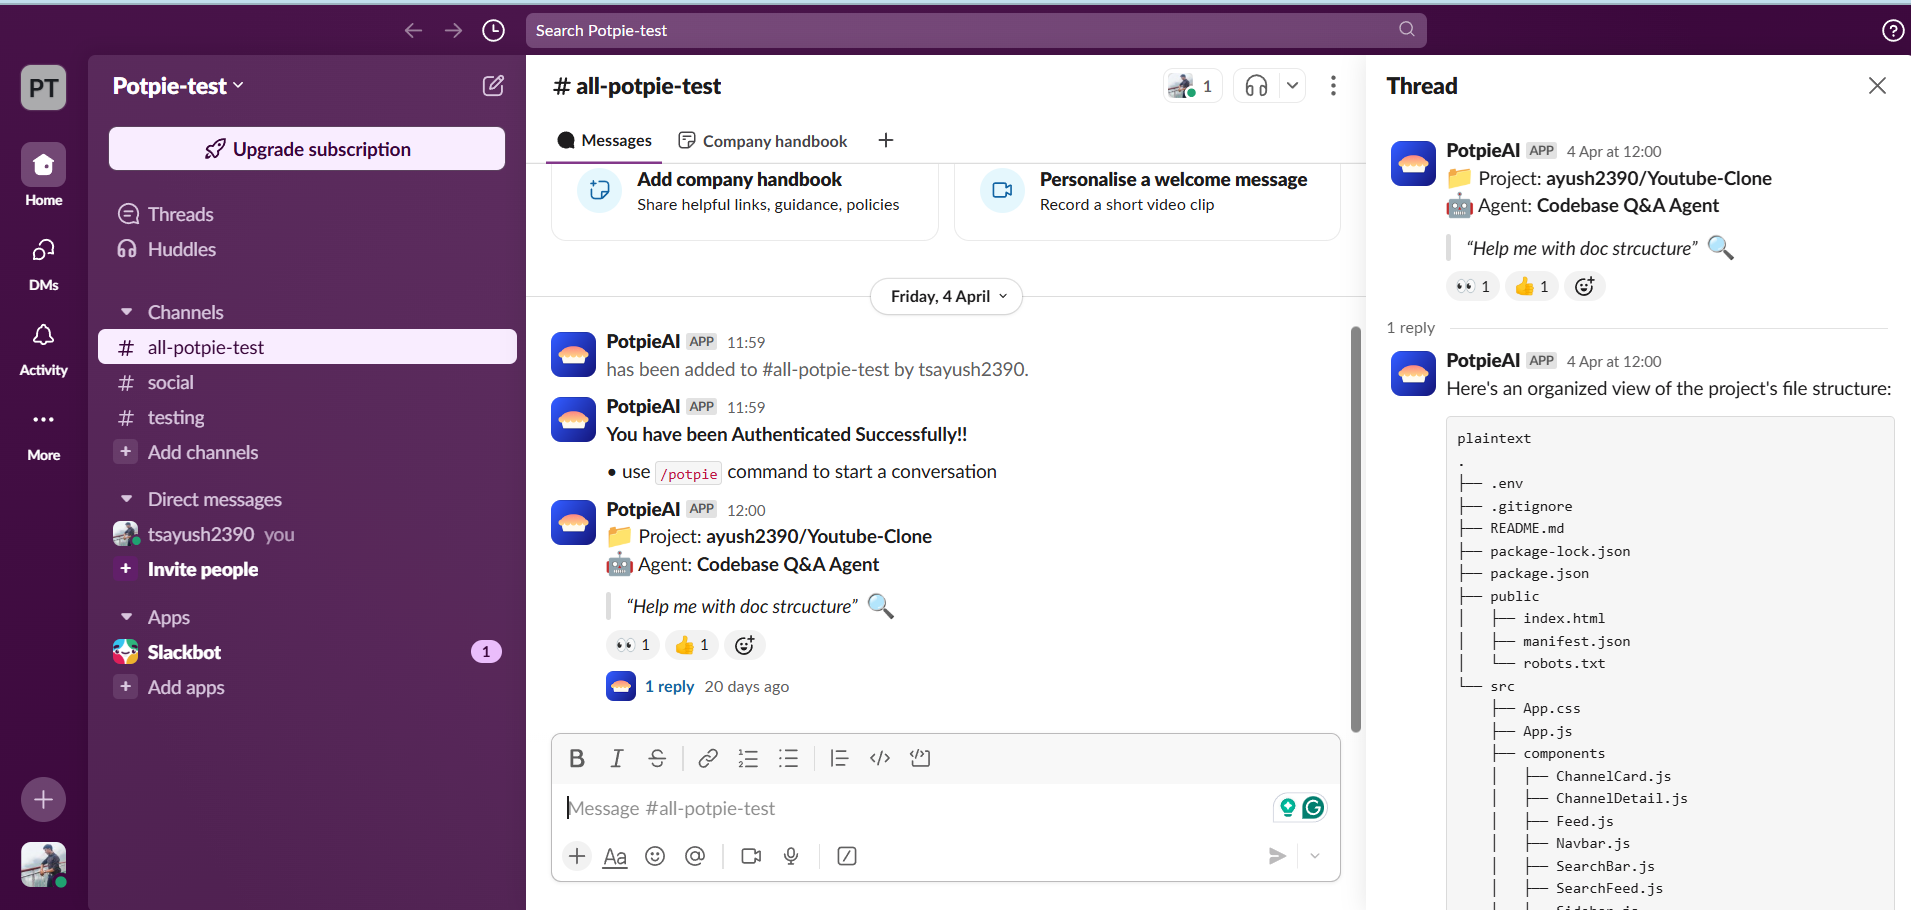This screenshot has width=1911, height=910.
Task: Add a reaction in the thread message
Action: click(x=1585, y=287)
